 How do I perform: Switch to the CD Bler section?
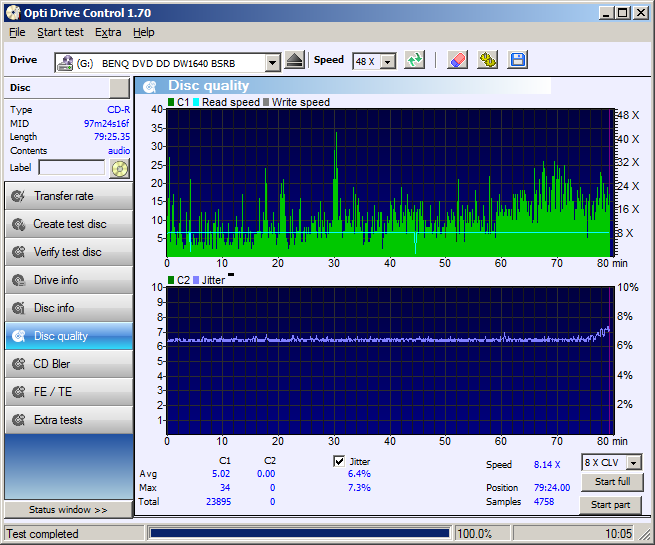(69, 364)
